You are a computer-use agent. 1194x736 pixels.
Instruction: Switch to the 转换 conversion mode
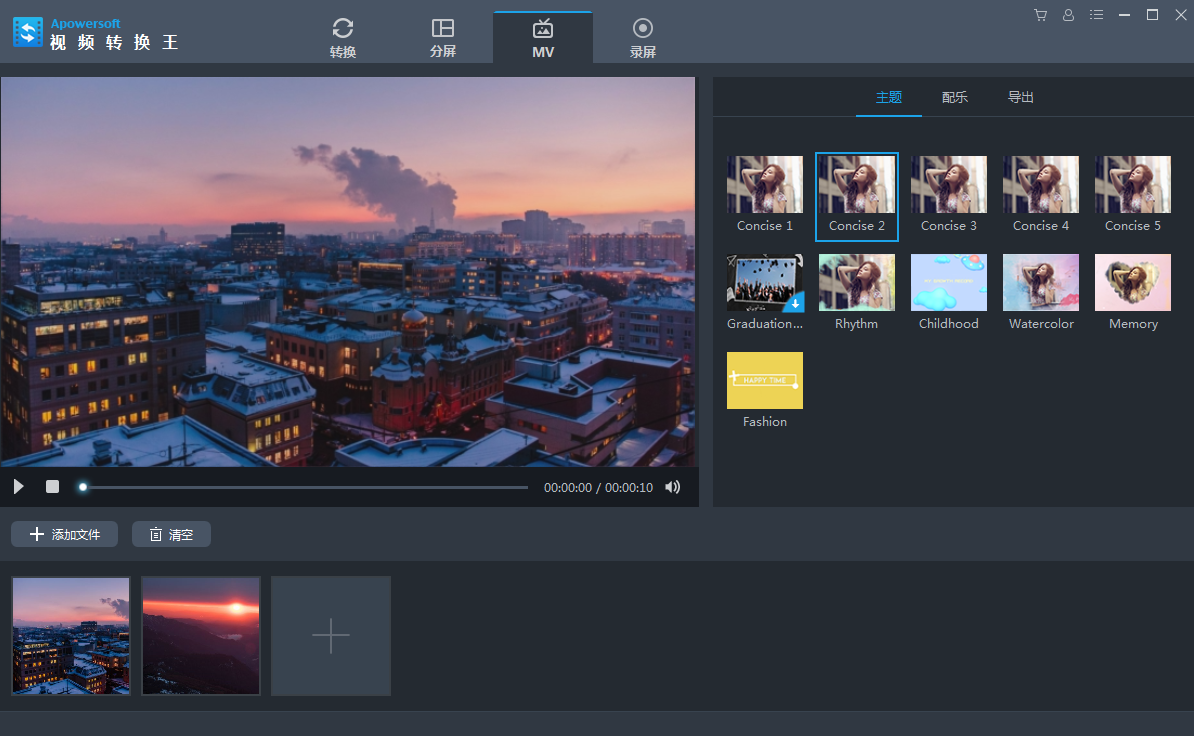[343, 36]
